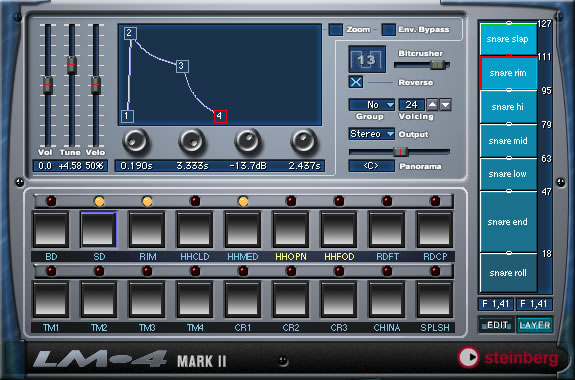Decrease Voicing with the down arrow
Viewport: 575px width, 380px height.
[446, 105]
